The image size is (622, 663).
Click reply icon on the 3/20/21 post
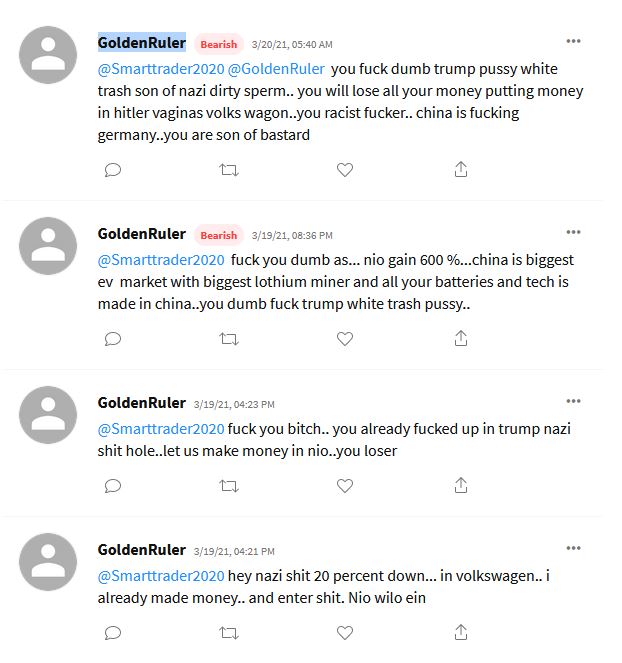[x=113, y=170]
